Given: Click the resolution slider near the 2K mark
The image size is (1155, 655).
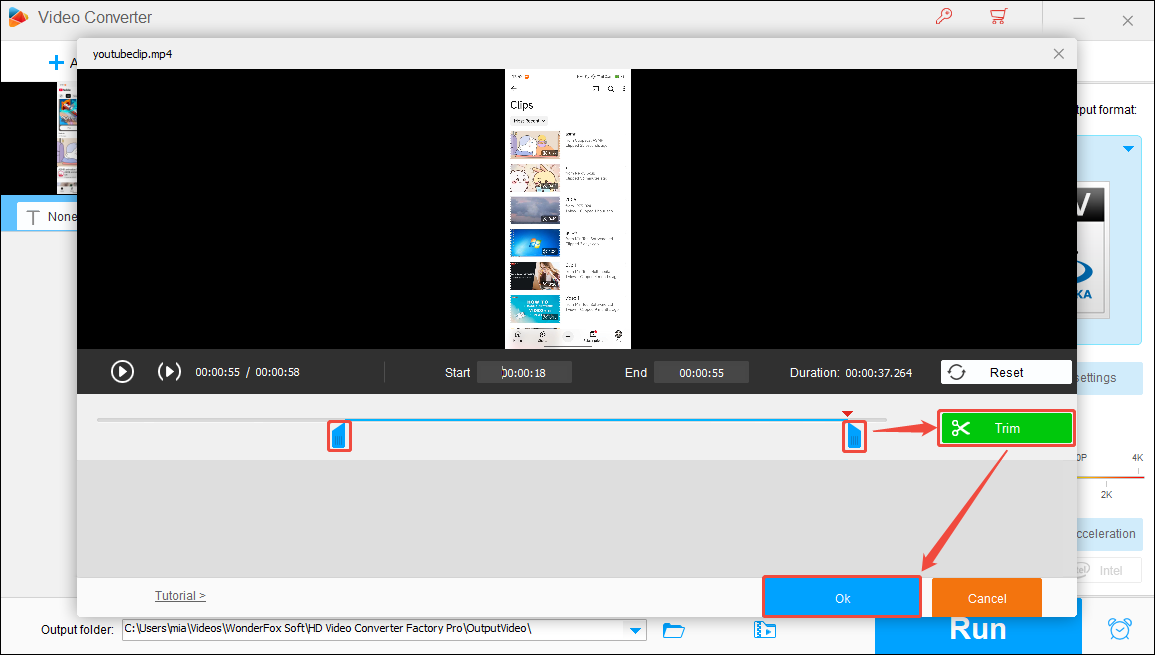Looking at the screenshot, I should pyautogui.click(x=1106, y=475).
